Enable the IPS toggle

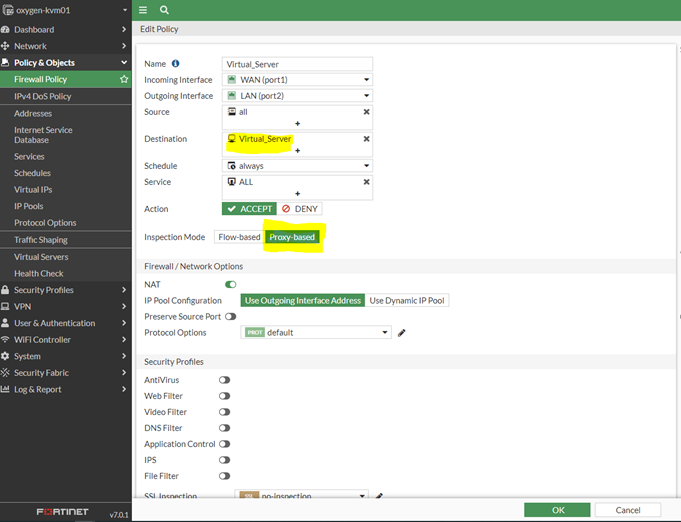225,460
